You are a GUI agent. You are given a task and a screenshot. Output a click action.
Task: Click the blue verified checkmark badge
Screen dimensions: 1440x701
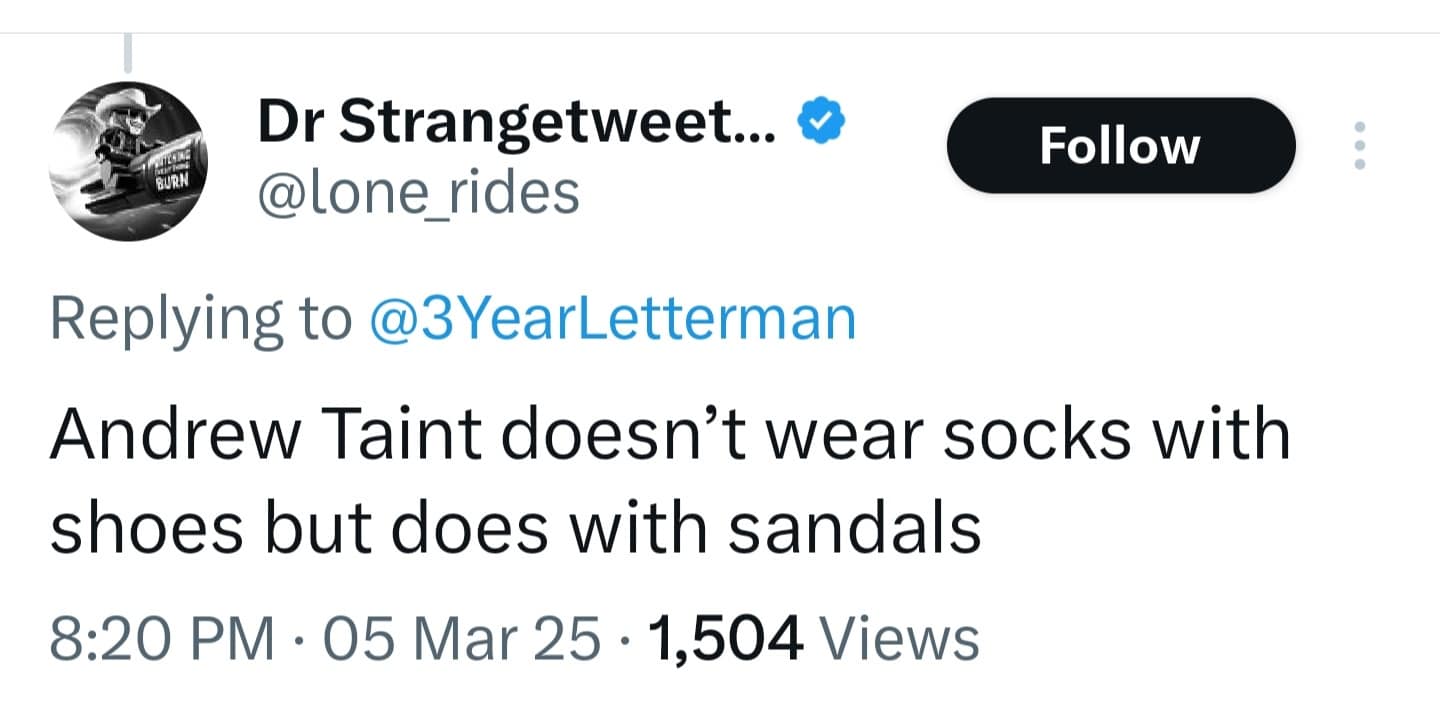818,120
